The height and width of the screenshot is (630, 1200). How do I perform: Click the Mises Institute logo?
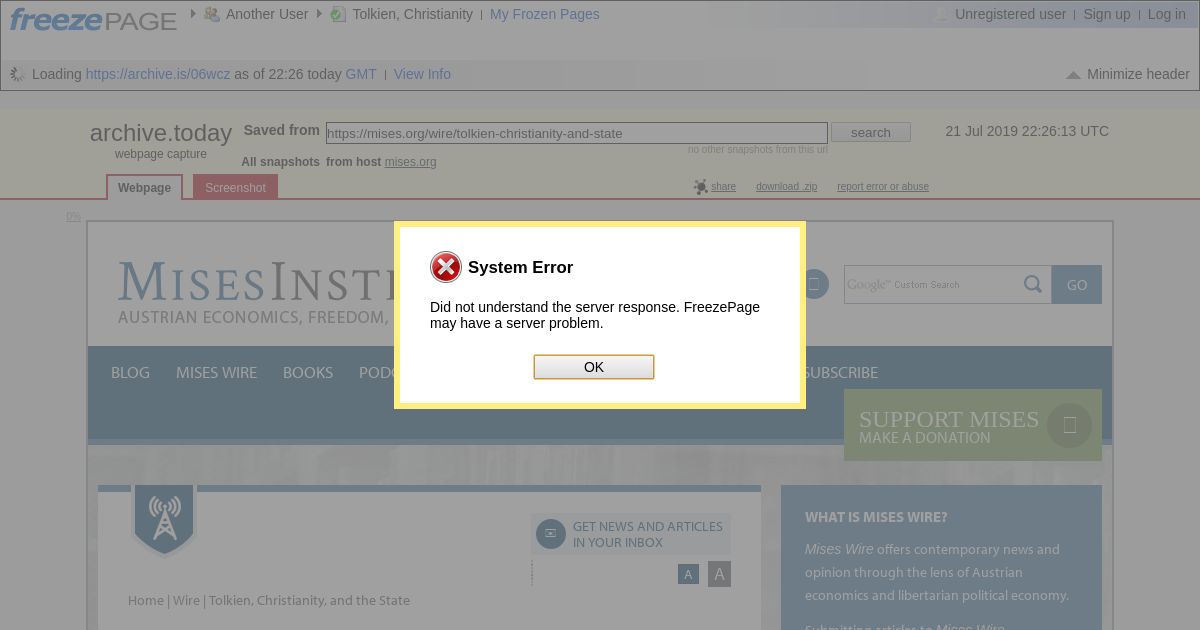tap(256, 292)
